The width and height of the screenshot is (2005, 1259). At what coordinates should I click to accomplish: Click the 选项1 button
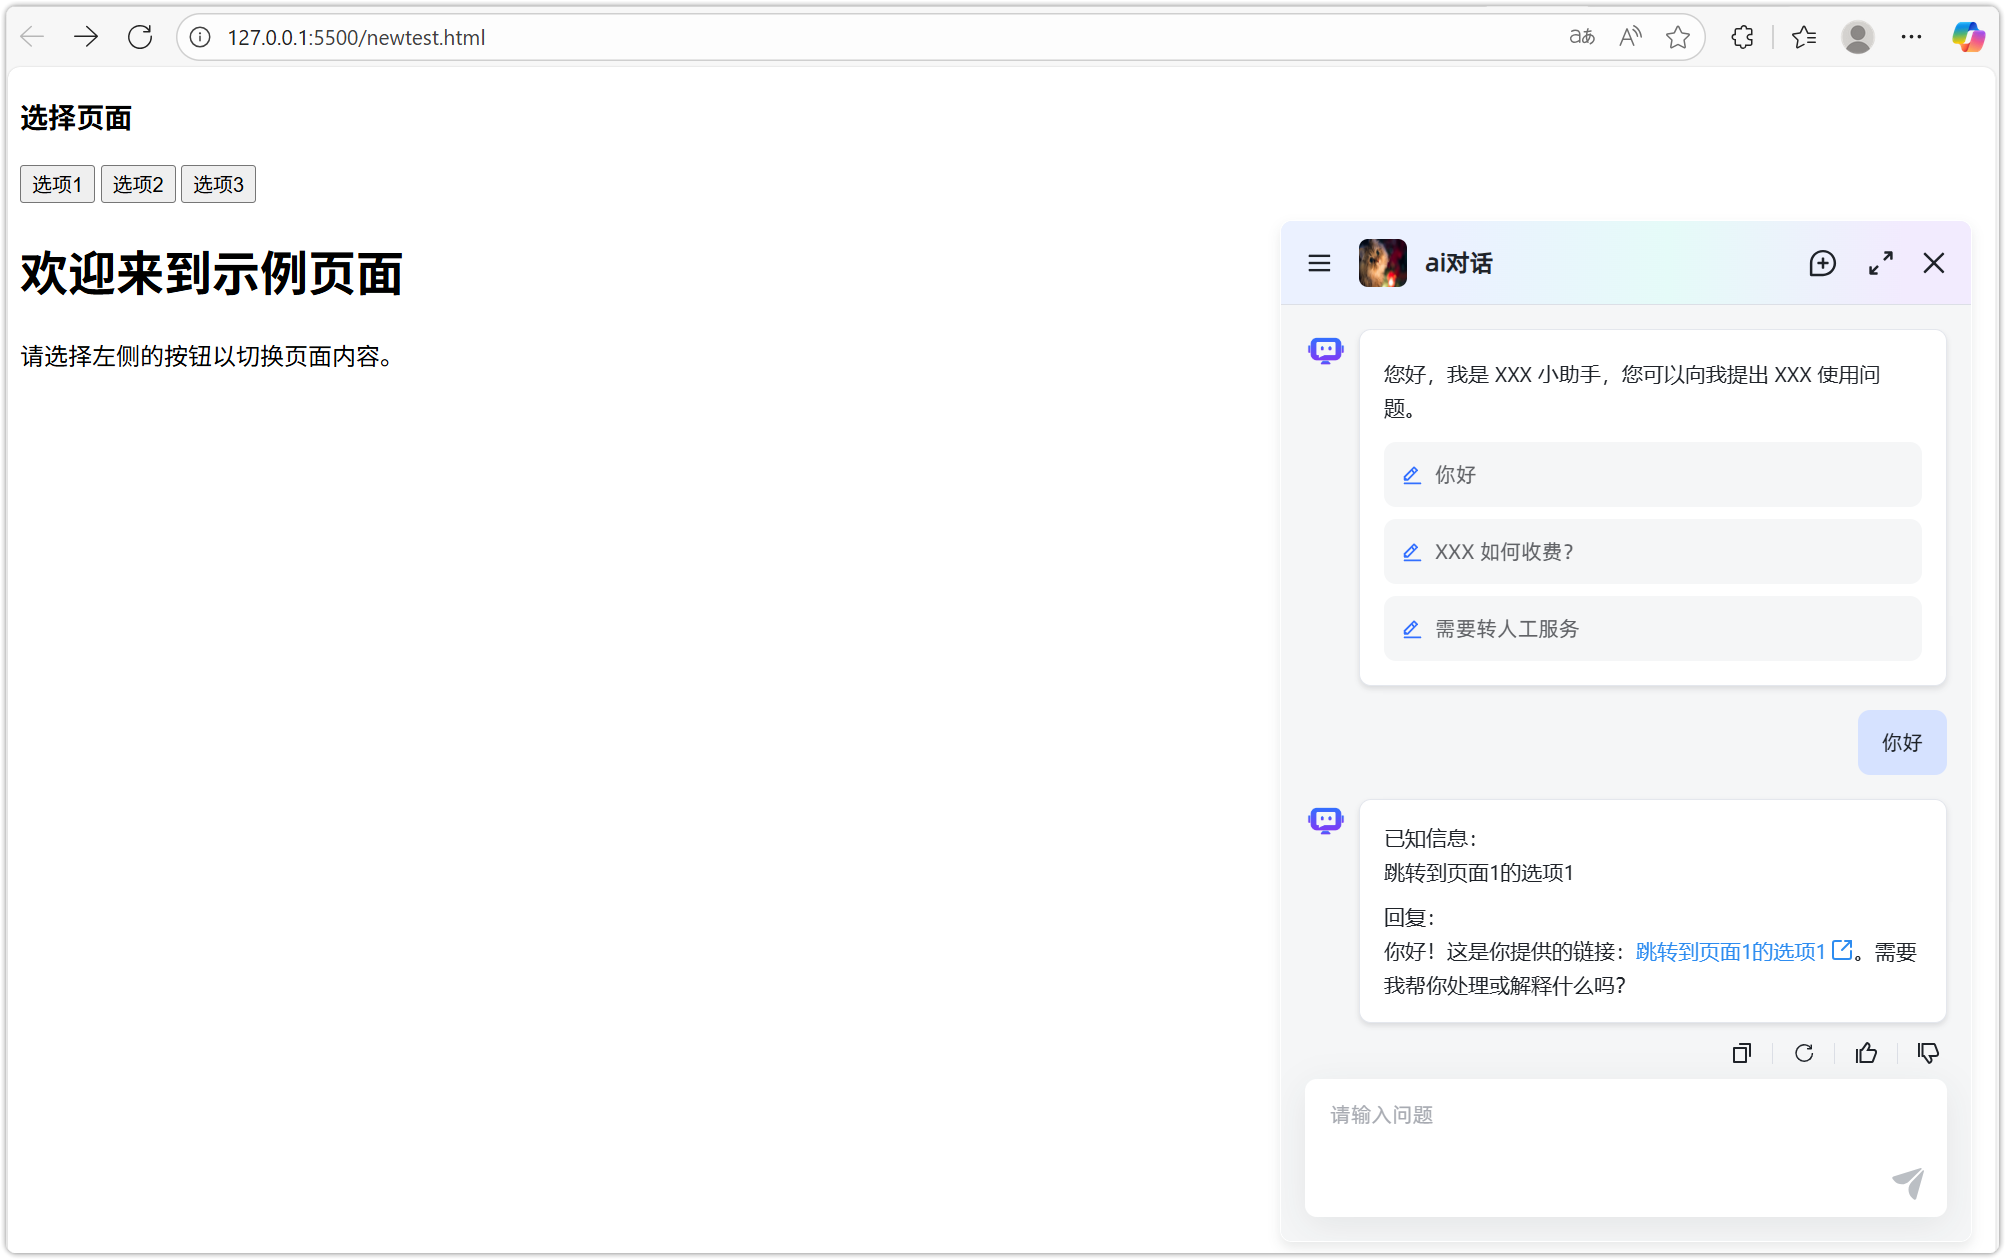[x=57, y=184]
